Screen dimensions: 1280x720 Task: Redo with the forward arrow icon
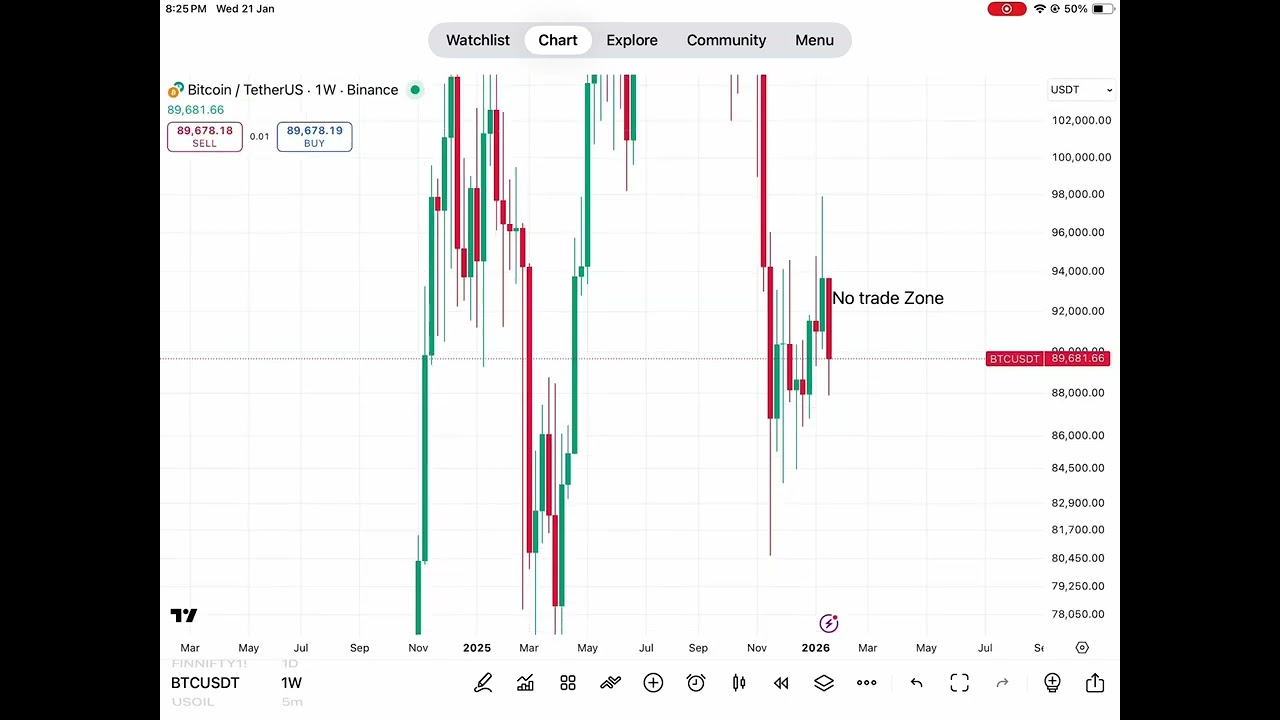point(1002,683)
